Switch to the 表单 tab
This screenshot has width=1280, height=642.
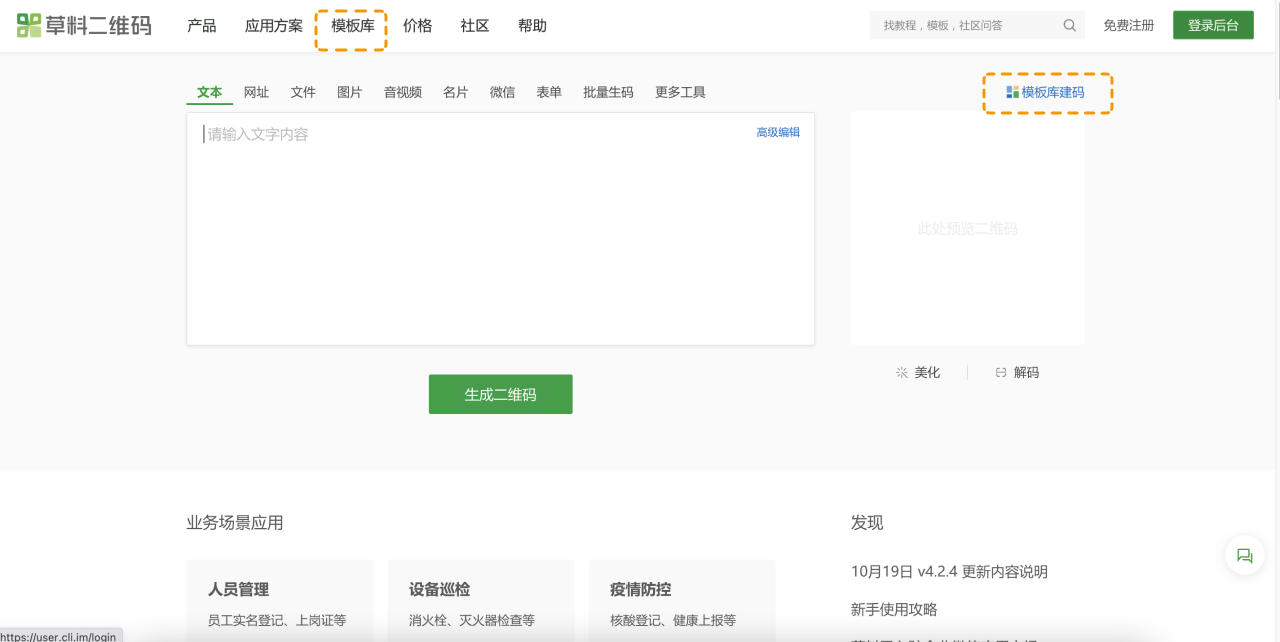(x=549, y=92)
